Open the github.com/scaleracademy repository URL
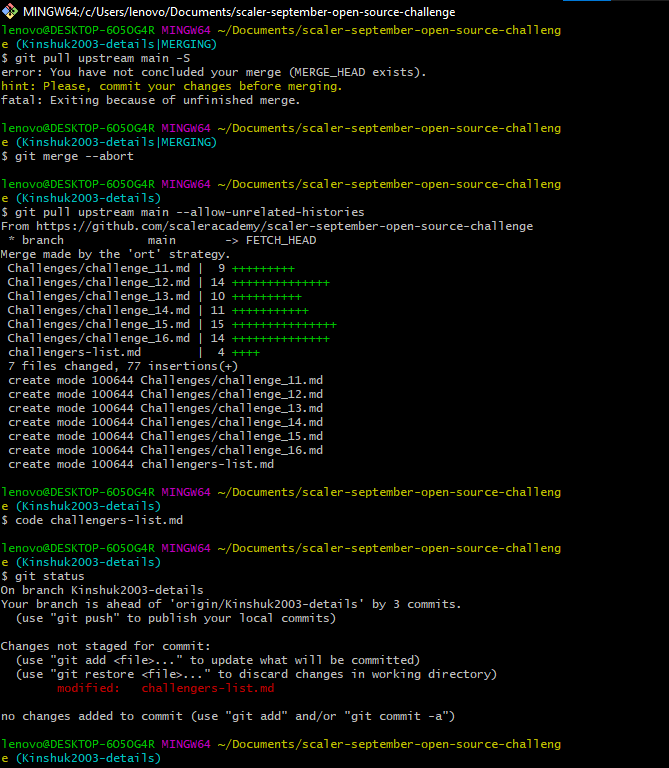The image size is (669, 768). tap(285, 226)
